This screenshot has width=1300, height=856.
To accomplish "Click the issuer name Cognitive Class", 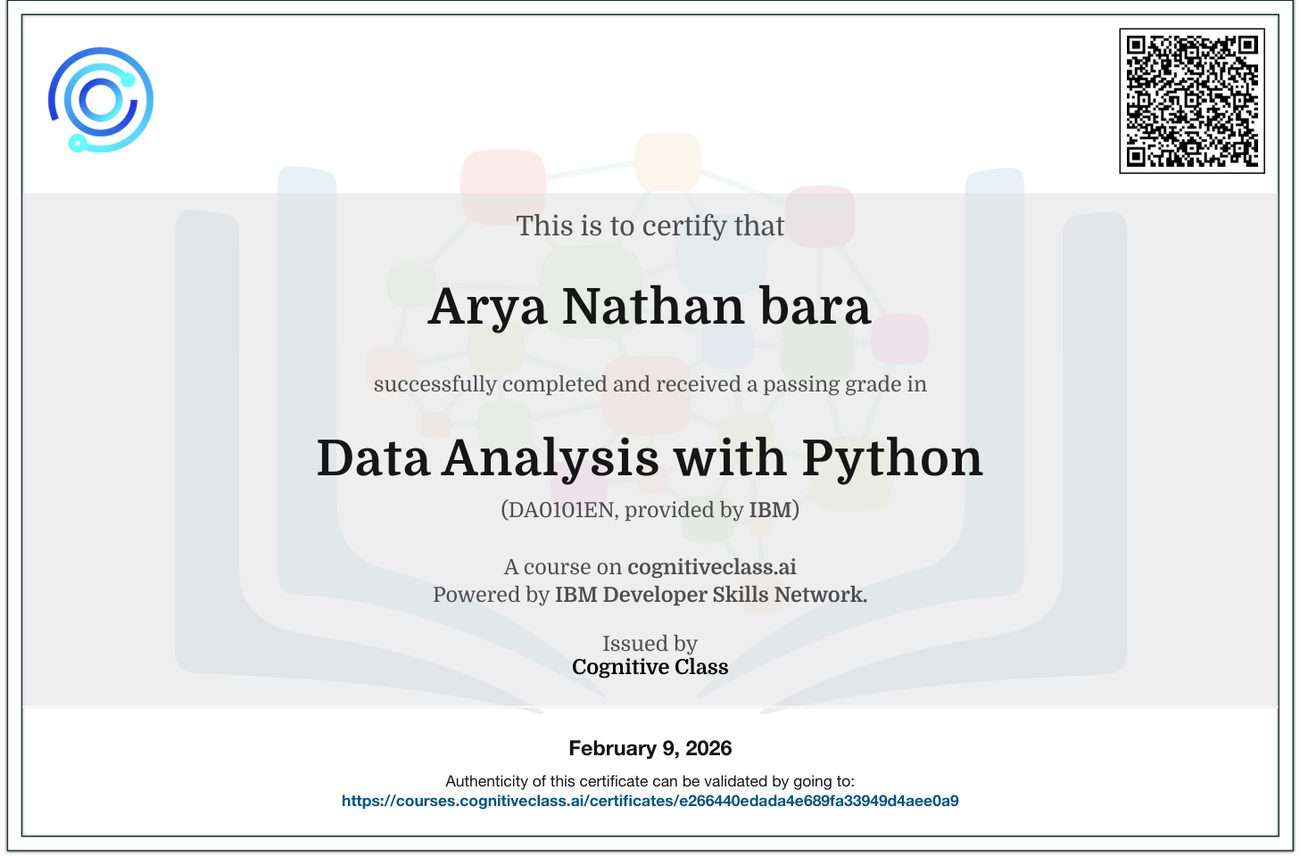I will [x=650, y=667].
